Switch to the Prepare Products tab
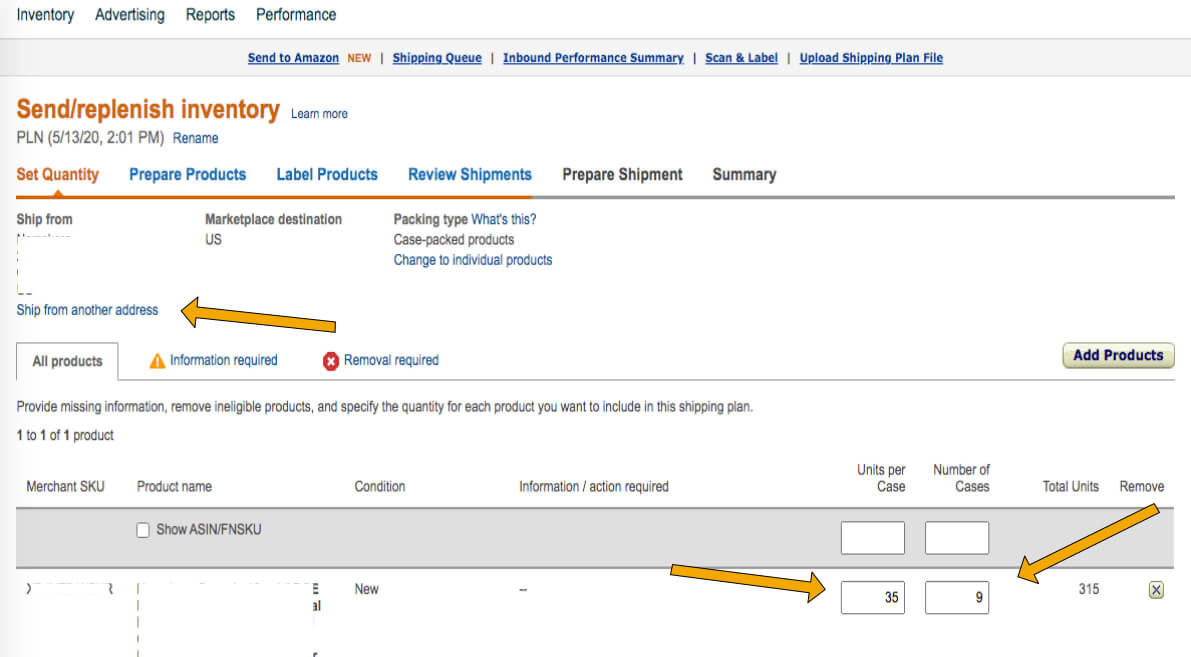Image resolution: width=1191 pixels, height=657 pixels. (x=187, y=174)
